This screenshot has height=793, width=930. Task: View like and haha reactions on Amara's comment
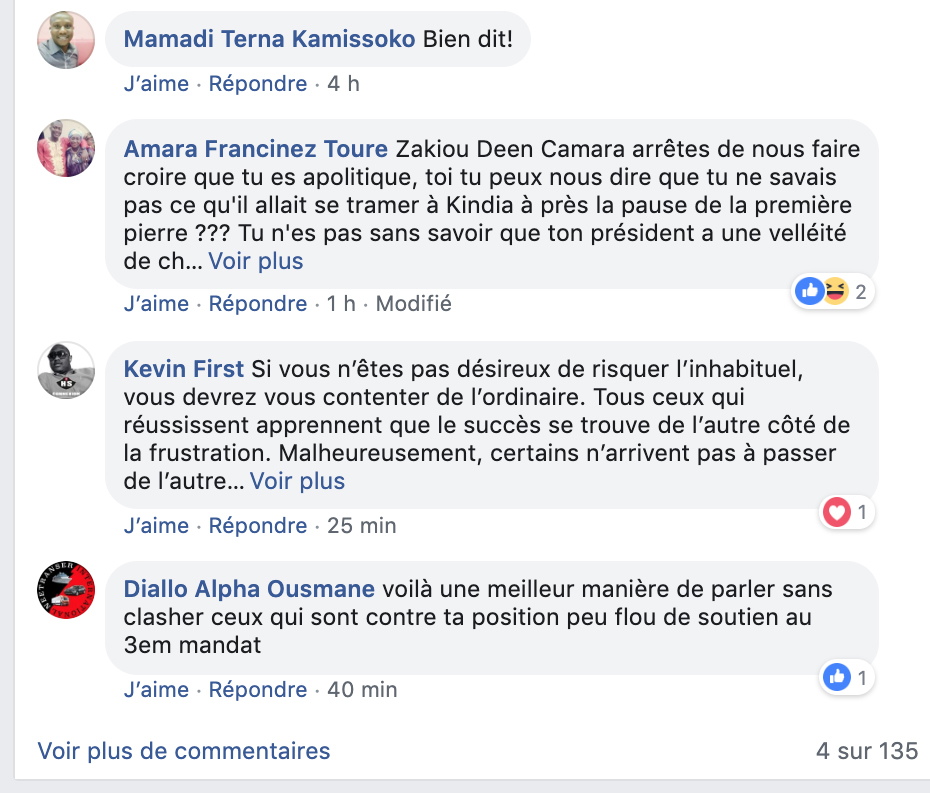(x=832, y=291)
